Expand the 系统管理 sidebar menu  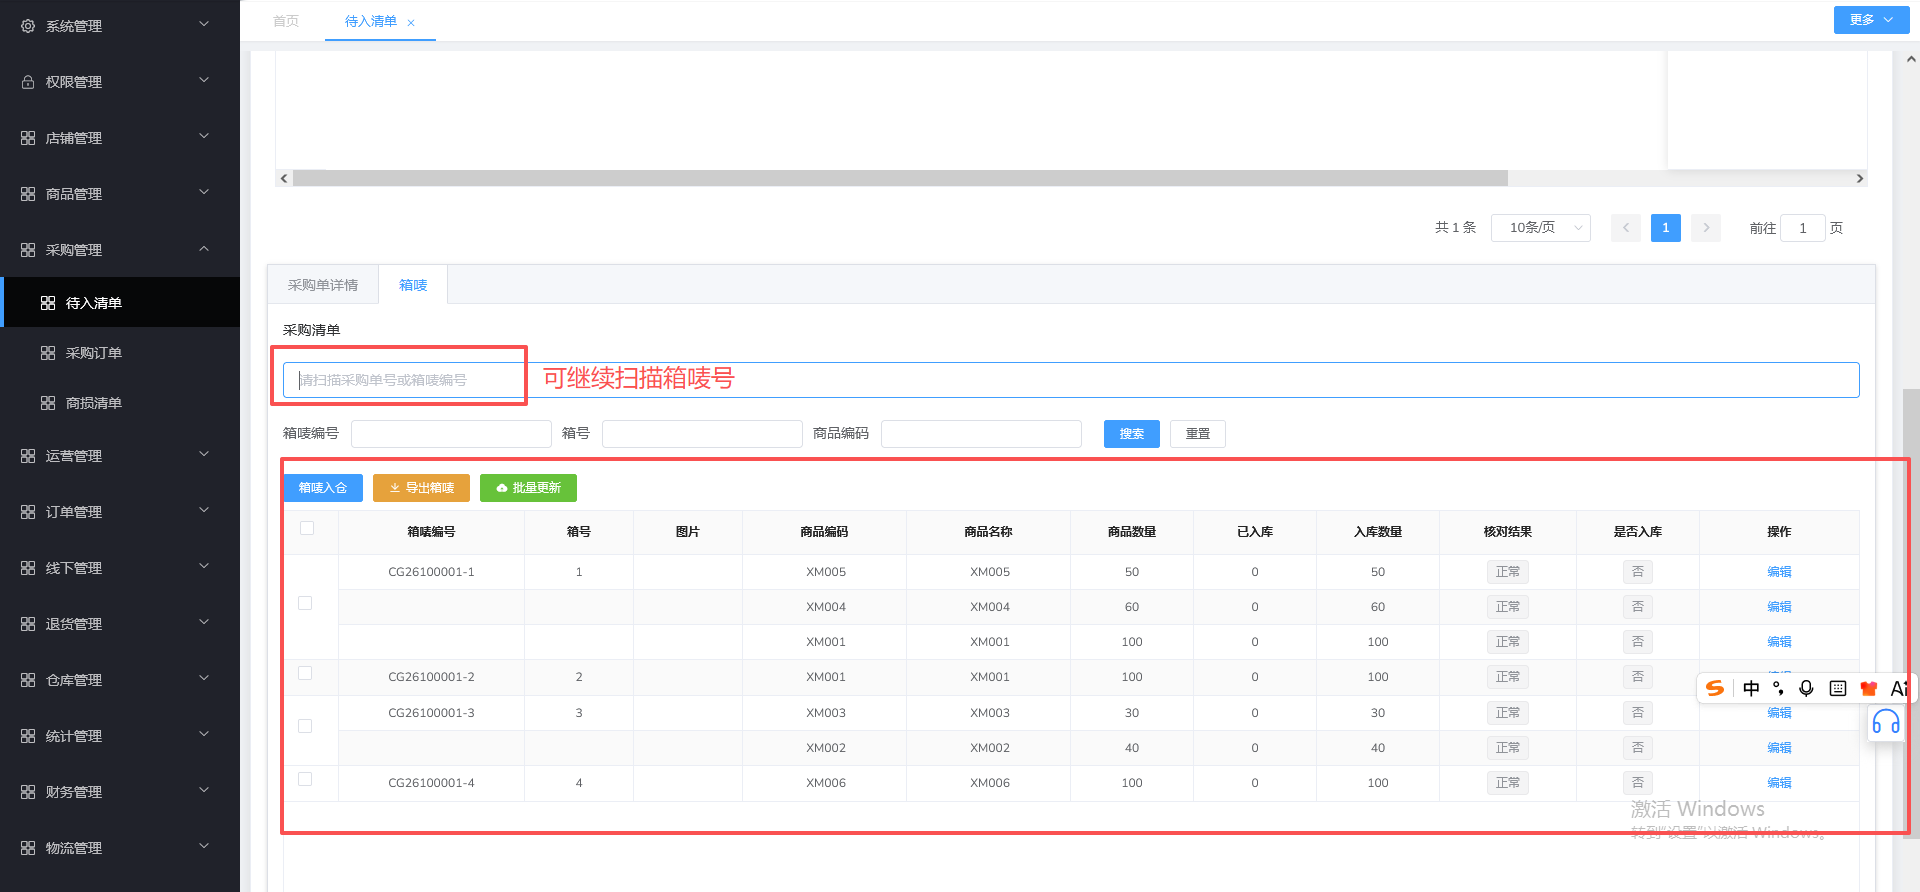(120, 26)
